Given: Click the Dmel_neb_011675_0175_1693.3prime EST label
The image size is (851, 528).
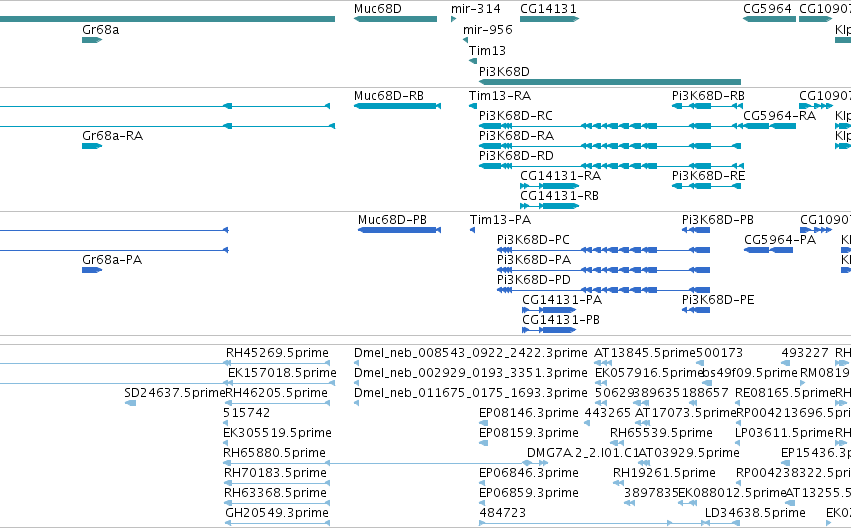Looking at the screenshot, I should coord(471,393).
